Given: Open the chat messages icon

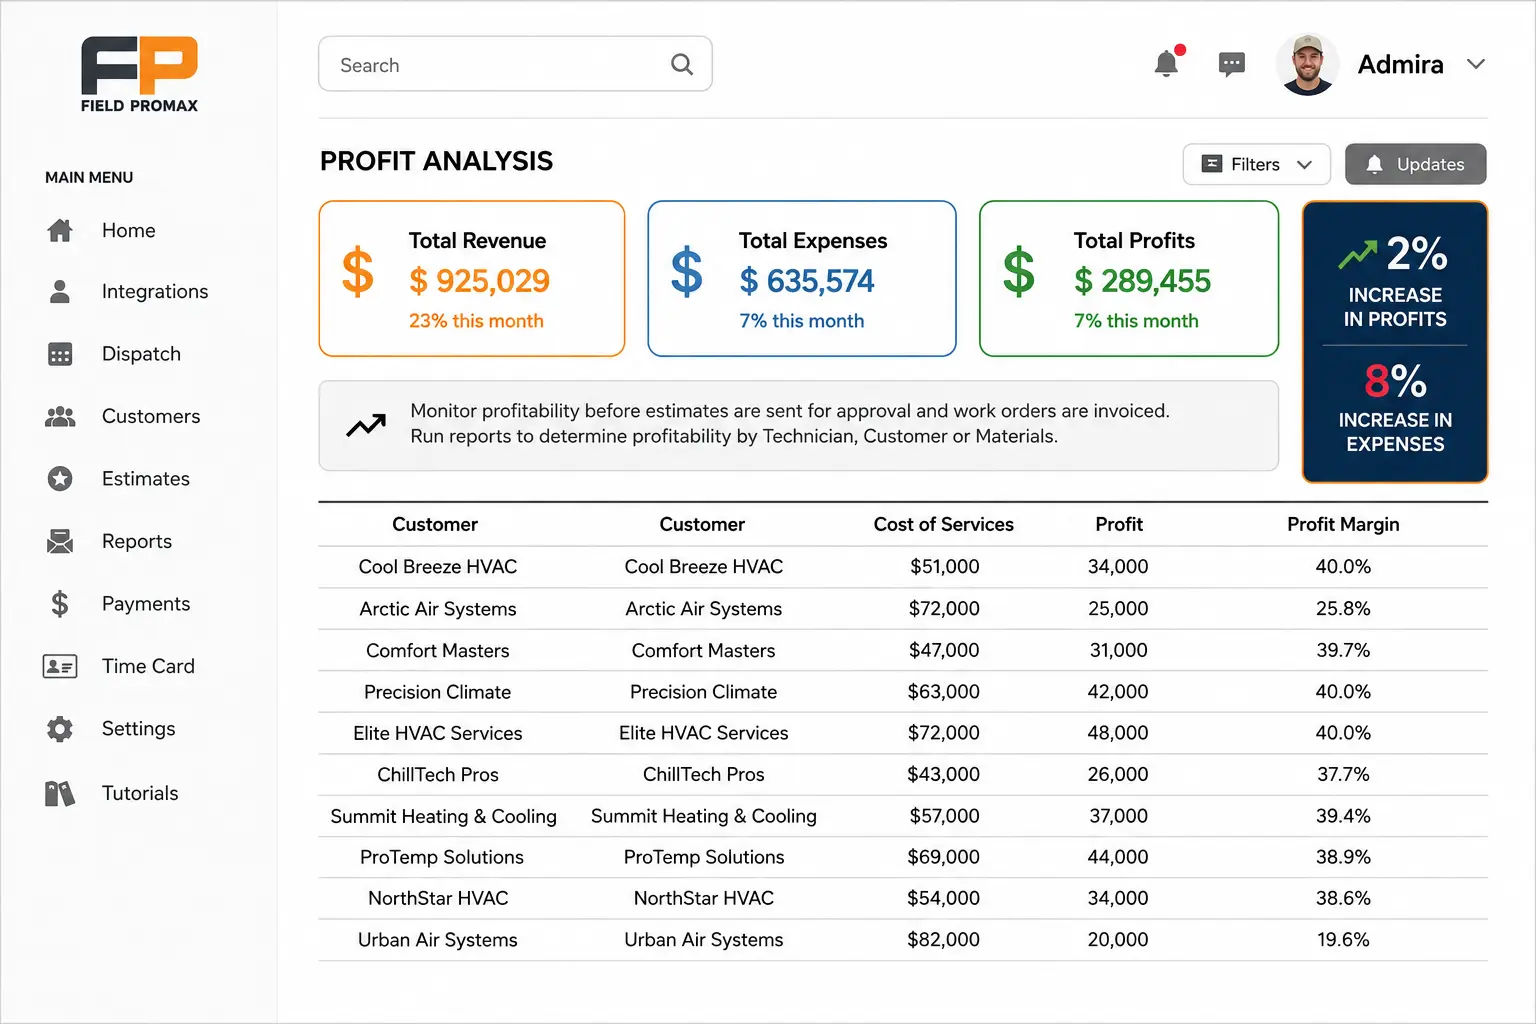Looking at the screenshot, I should click(1232, 65).
